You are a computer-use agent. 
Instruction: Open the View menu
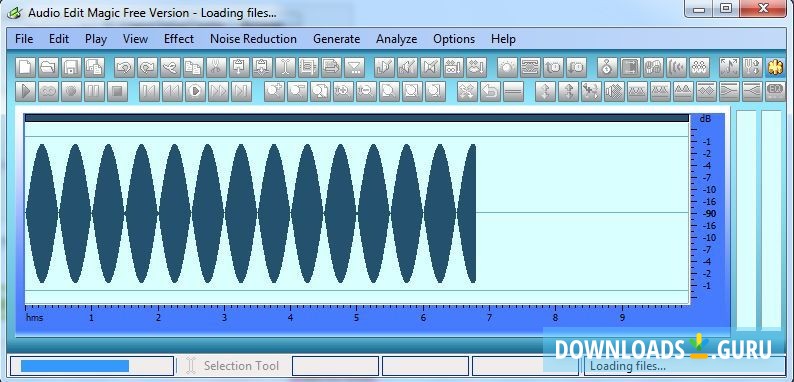coord(135,39)
